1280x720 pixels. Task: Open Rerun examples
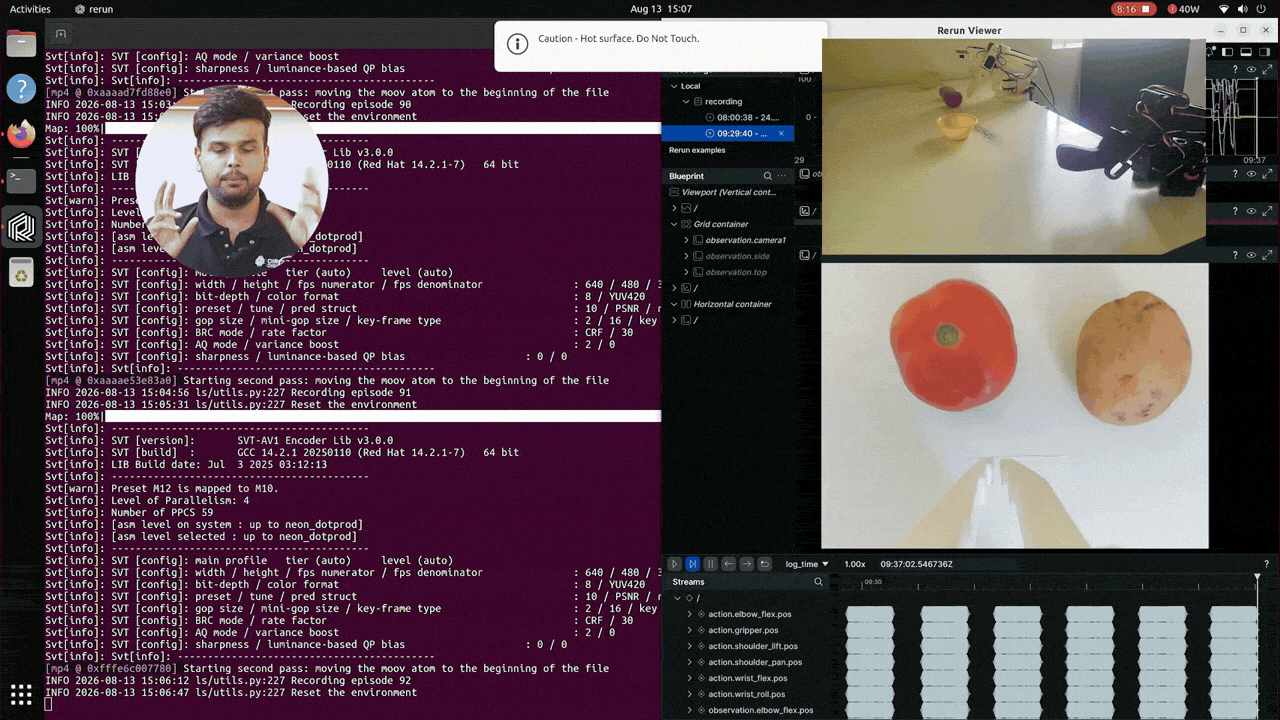tap(697, 150)
